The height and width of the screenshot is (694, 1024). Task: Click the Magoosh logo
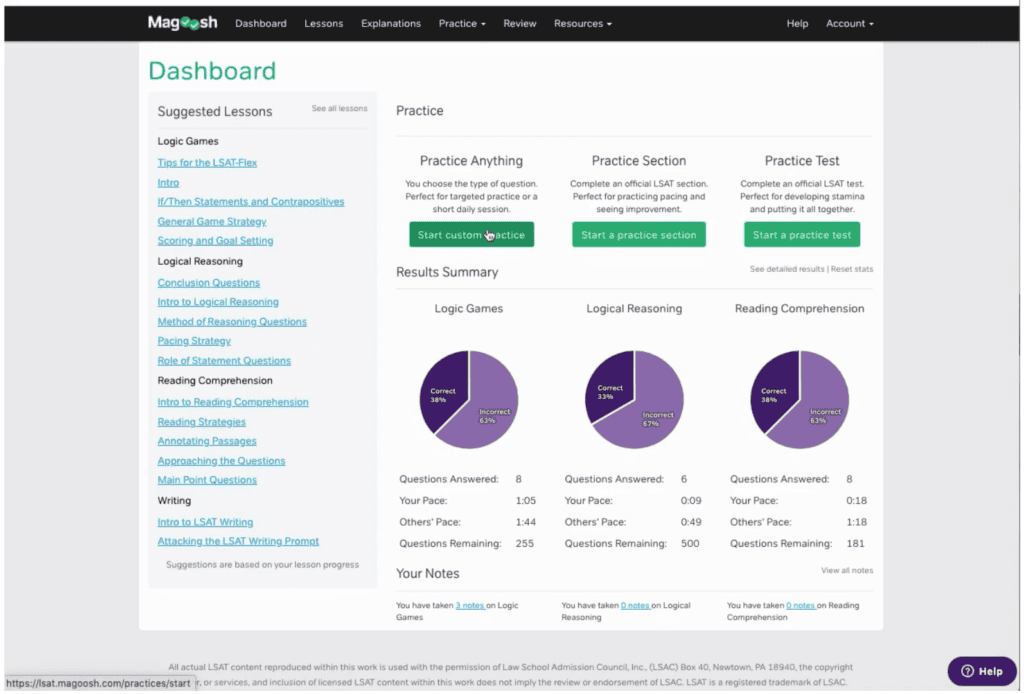(182, 22)
